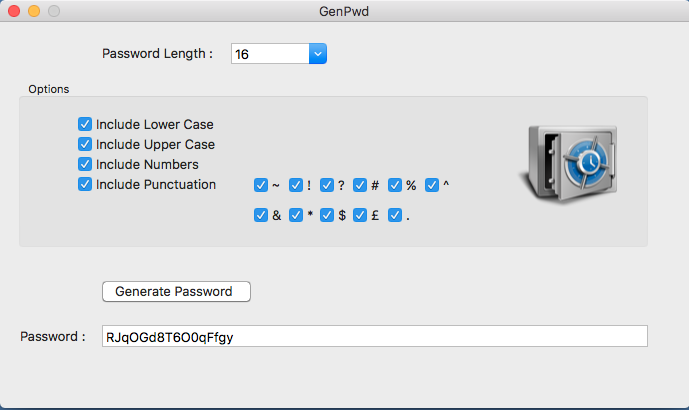This screenshot has width=689, height=410.
Task: Toggle Include Upper Case checkbox
Action: pyautogui.click(x=85, y=144)
